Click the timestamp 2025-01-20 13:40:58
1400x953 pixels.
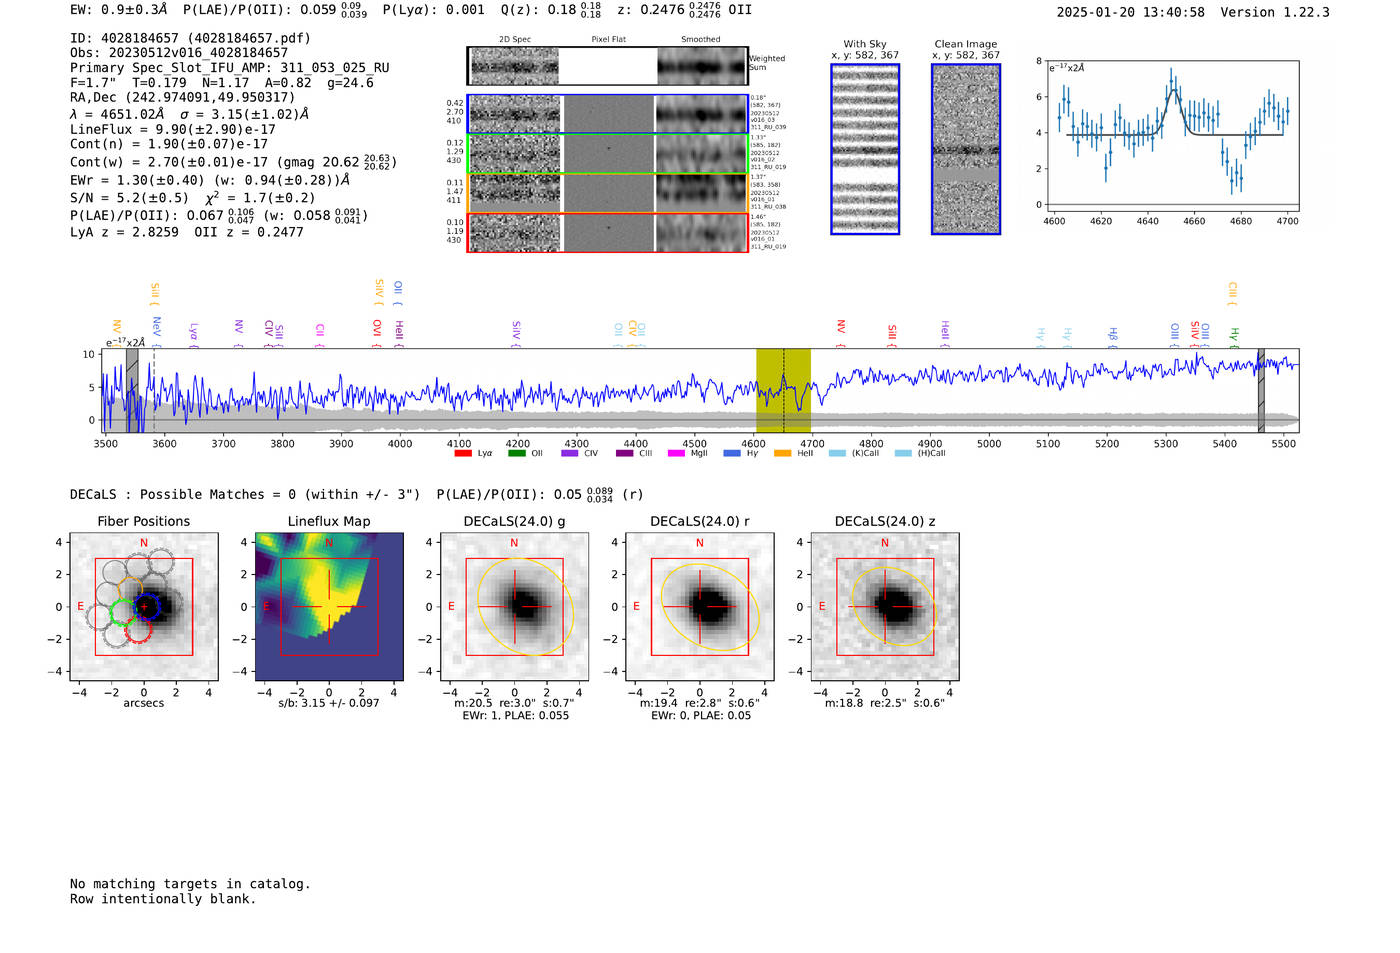(x=1131, y=12)
